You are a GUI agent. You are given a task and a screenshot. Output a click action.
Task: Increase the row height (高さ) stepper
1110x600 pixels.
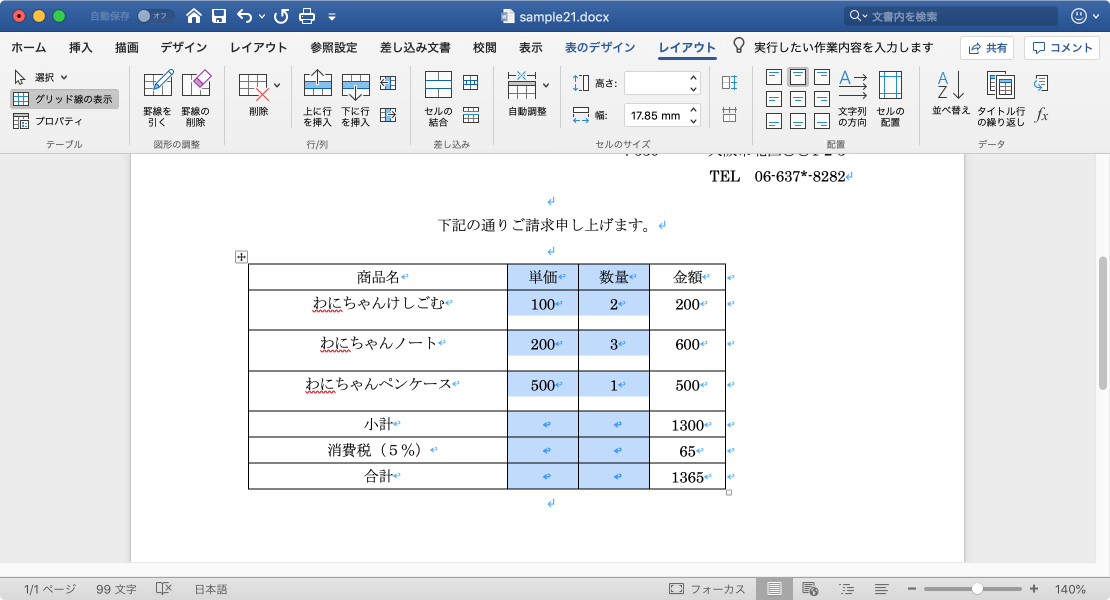[694, 77]
